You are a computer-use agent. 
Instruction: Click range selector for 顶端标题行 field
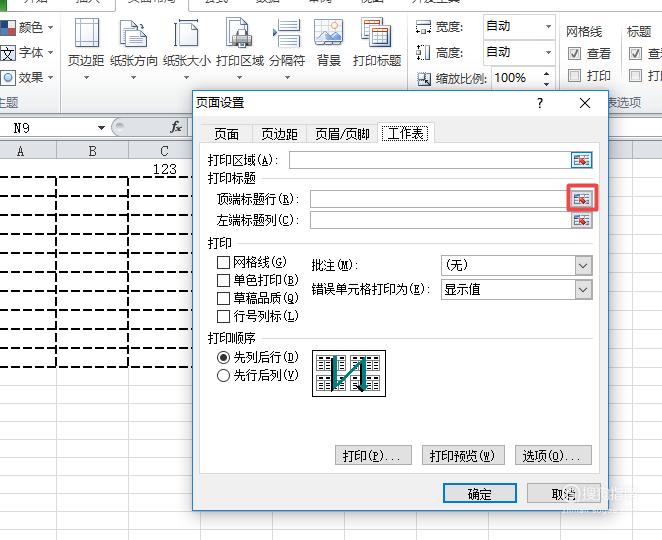pyautogui.click(x=581, y=198)
